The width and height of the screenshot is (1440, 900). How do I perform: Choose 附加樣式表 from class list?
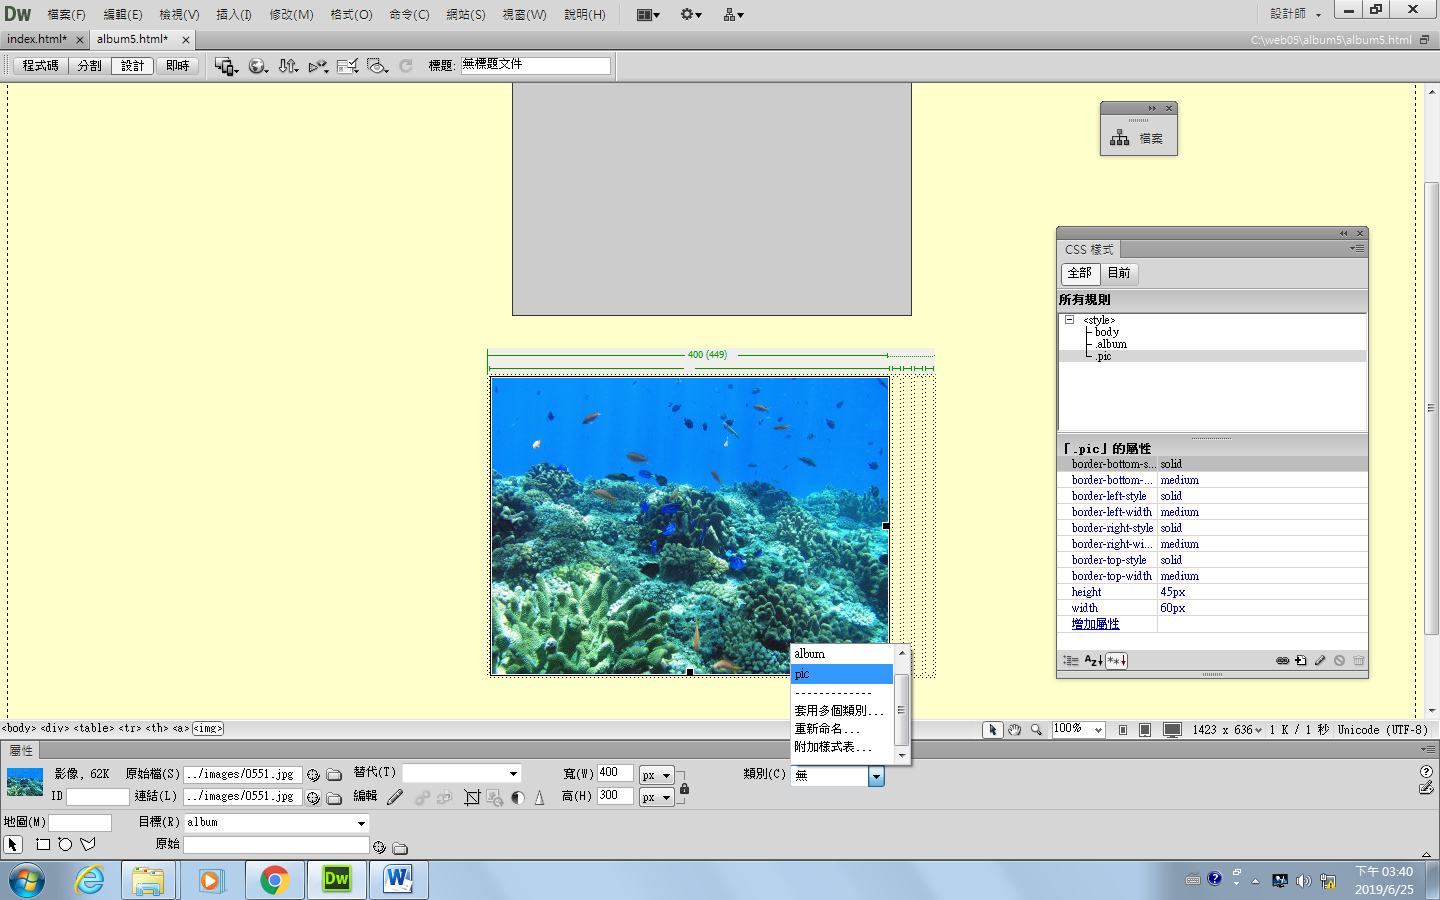coord(832,747)
